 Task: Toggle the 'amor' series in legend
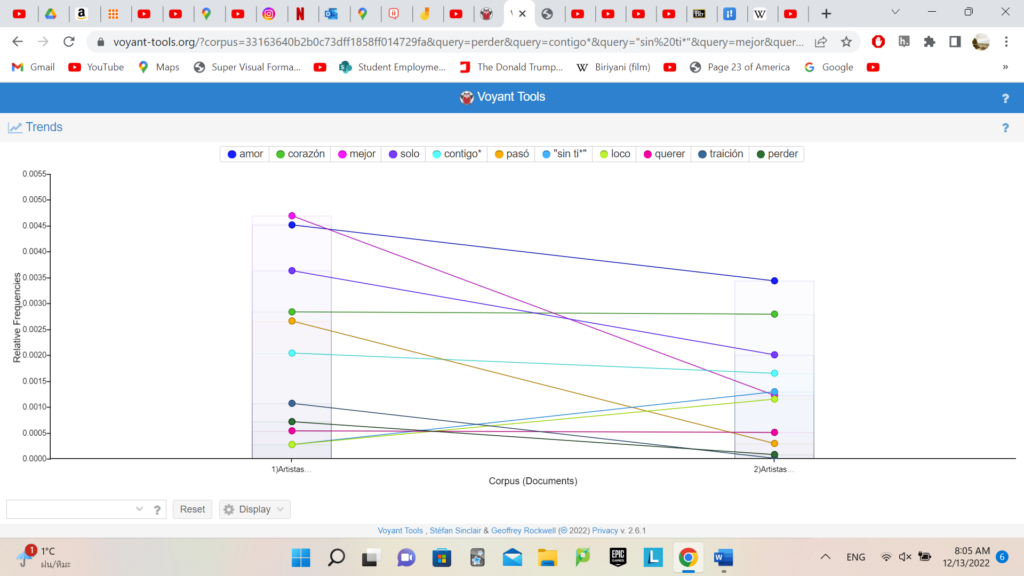coord(246,154)
